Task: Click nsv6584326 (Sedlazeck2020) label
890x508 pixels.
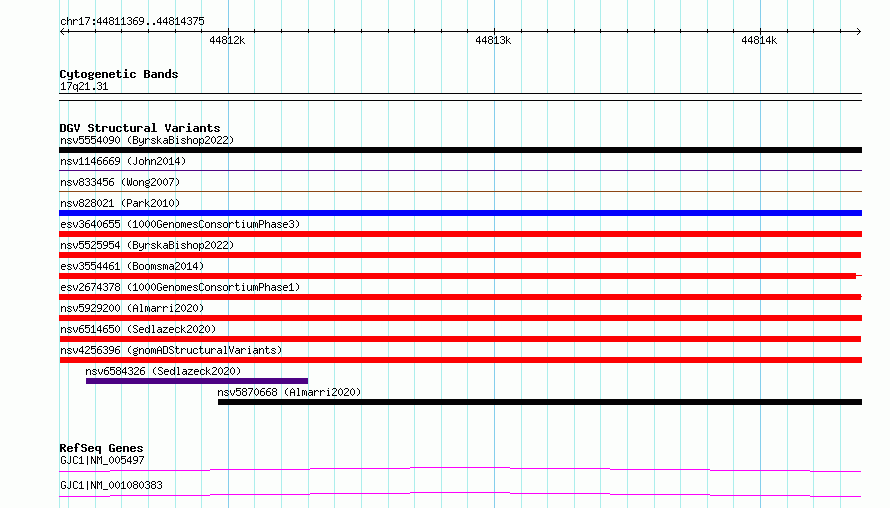Action: coord(163,371)
